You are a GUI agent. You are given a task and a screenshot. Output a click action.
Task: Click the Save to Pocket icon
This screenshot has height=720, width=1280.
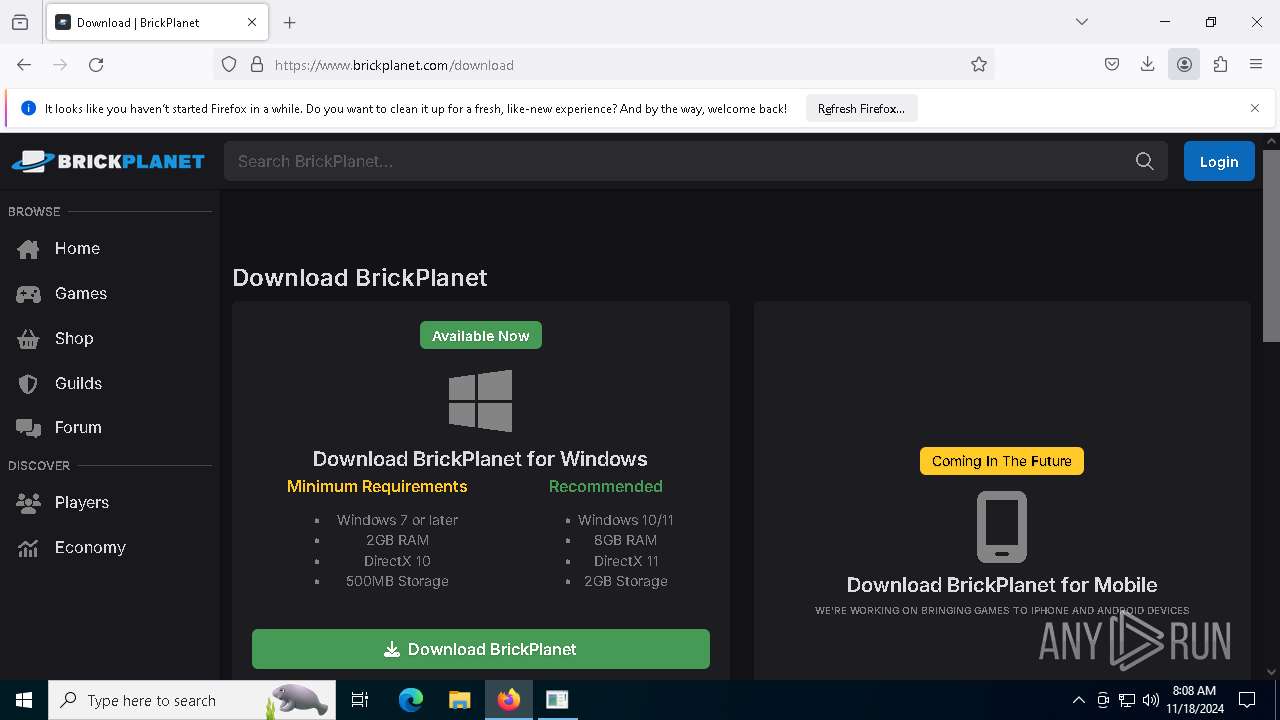(1112, 64)
